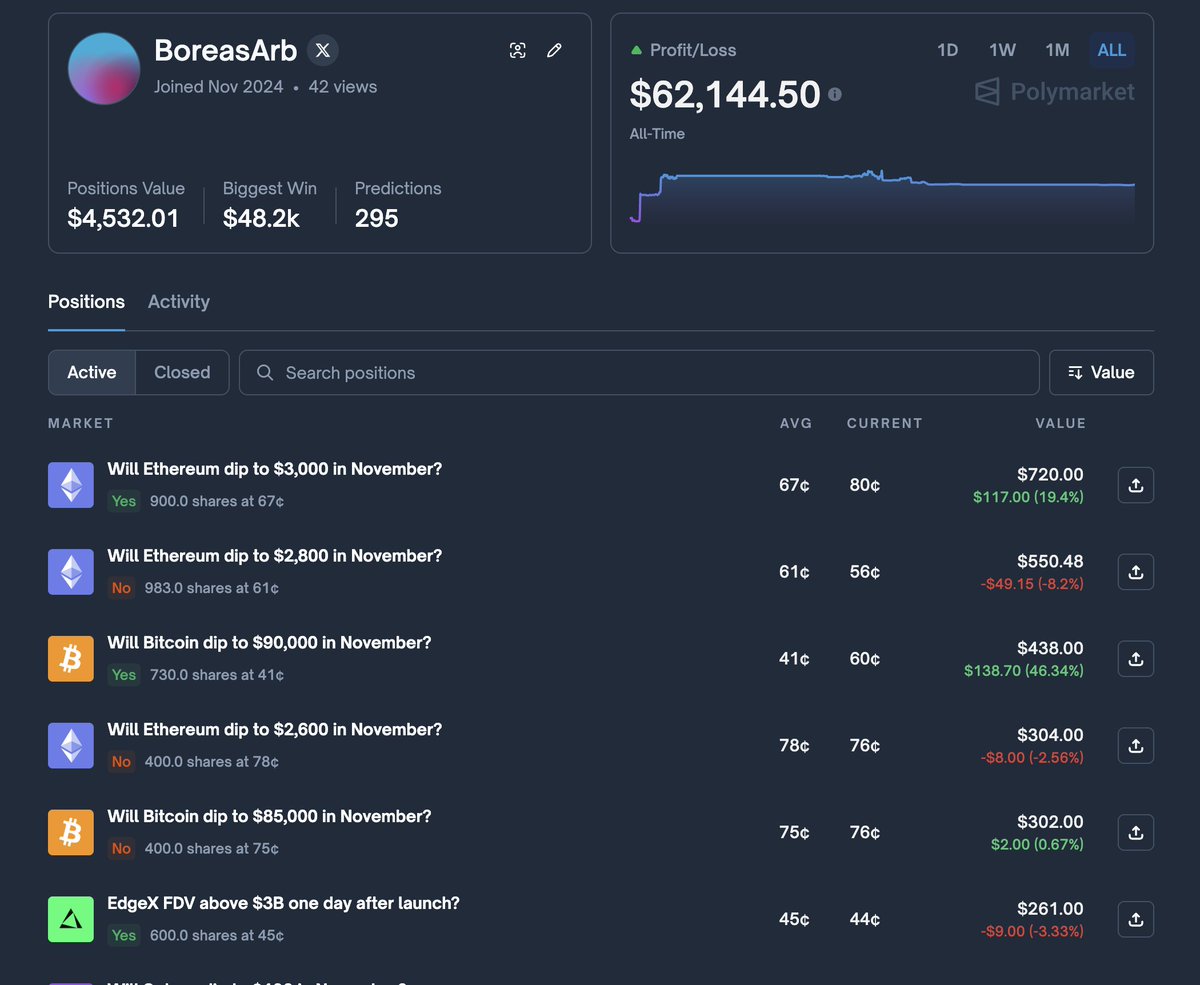Click the info icon next to $62,144.50
This screenshot has height=985, width=1200.
click(835, 94)
